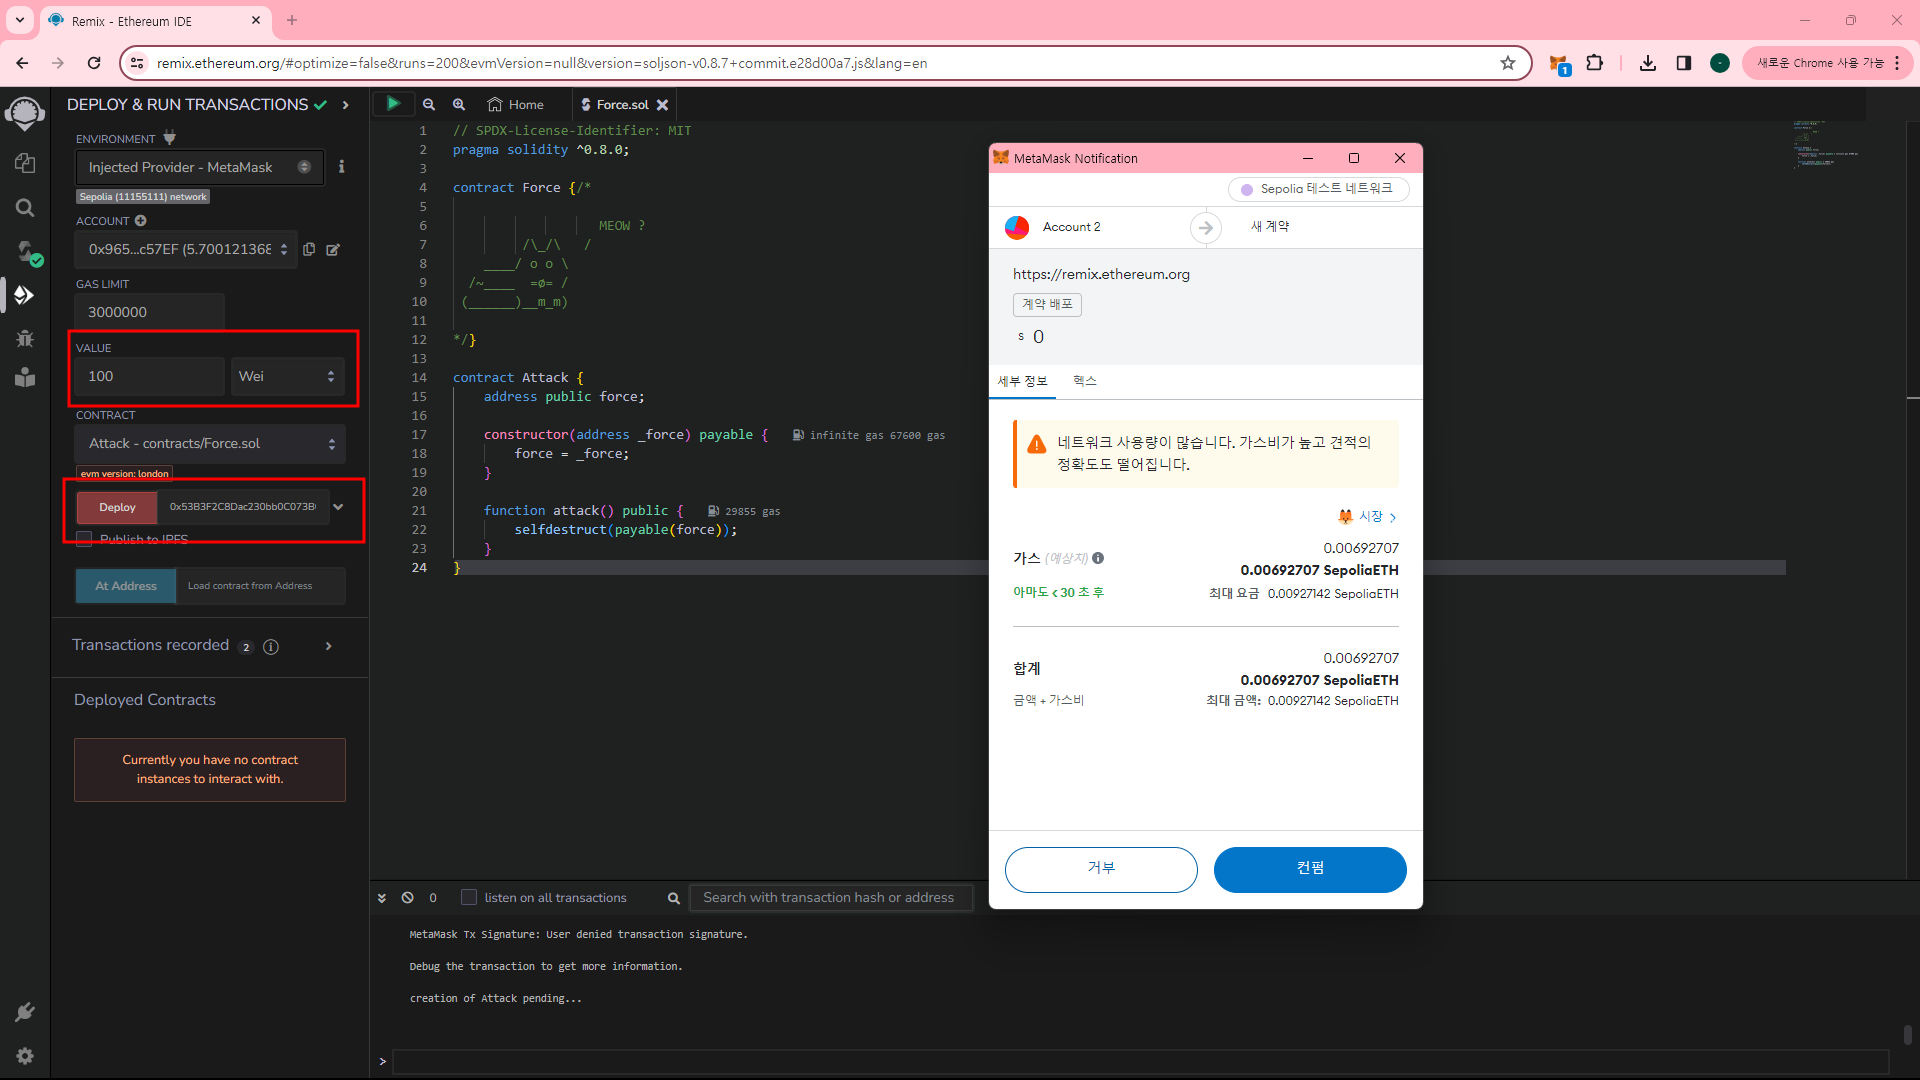Click 거부 to reject the transaction
Image resolution: width=1920 pixels, height=1080 pixels.
click(x=1101, y=869)
